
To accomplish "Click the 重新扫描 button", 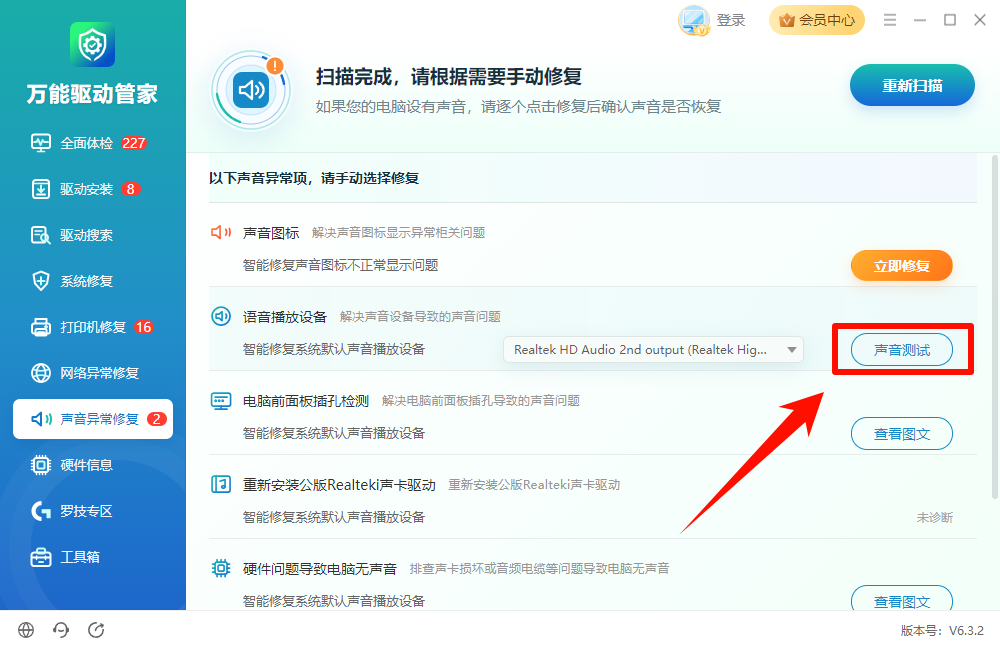I will click(x=912, y=85).
